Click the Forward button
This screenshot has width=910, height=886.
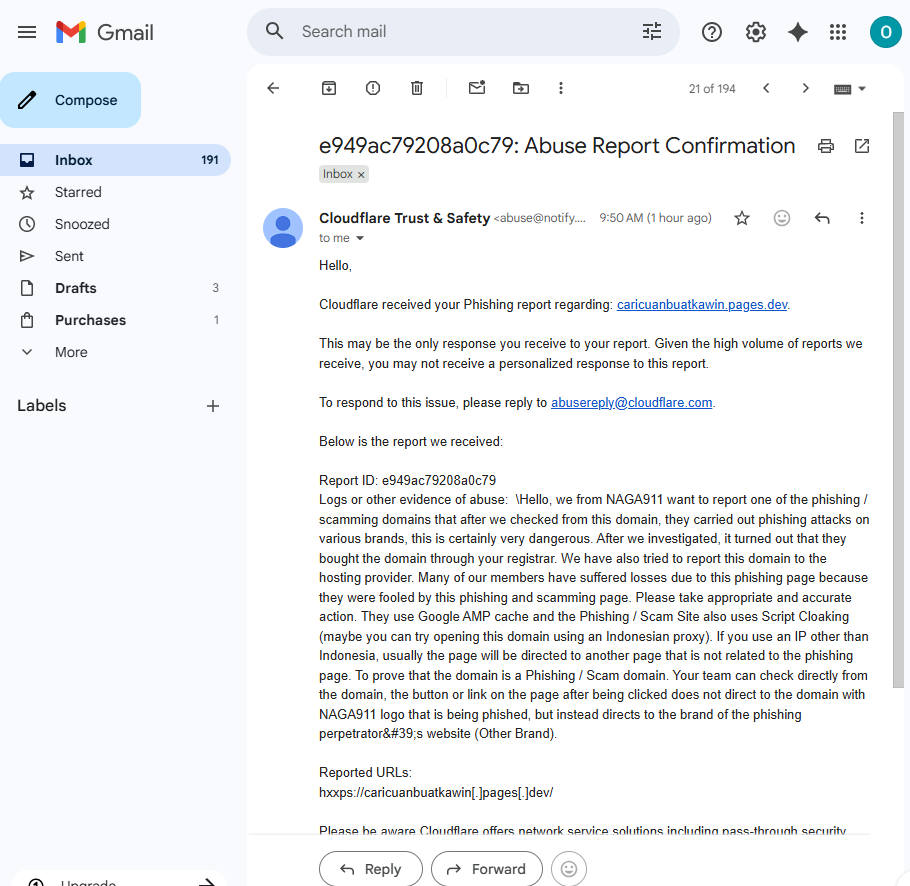(487, 869)
